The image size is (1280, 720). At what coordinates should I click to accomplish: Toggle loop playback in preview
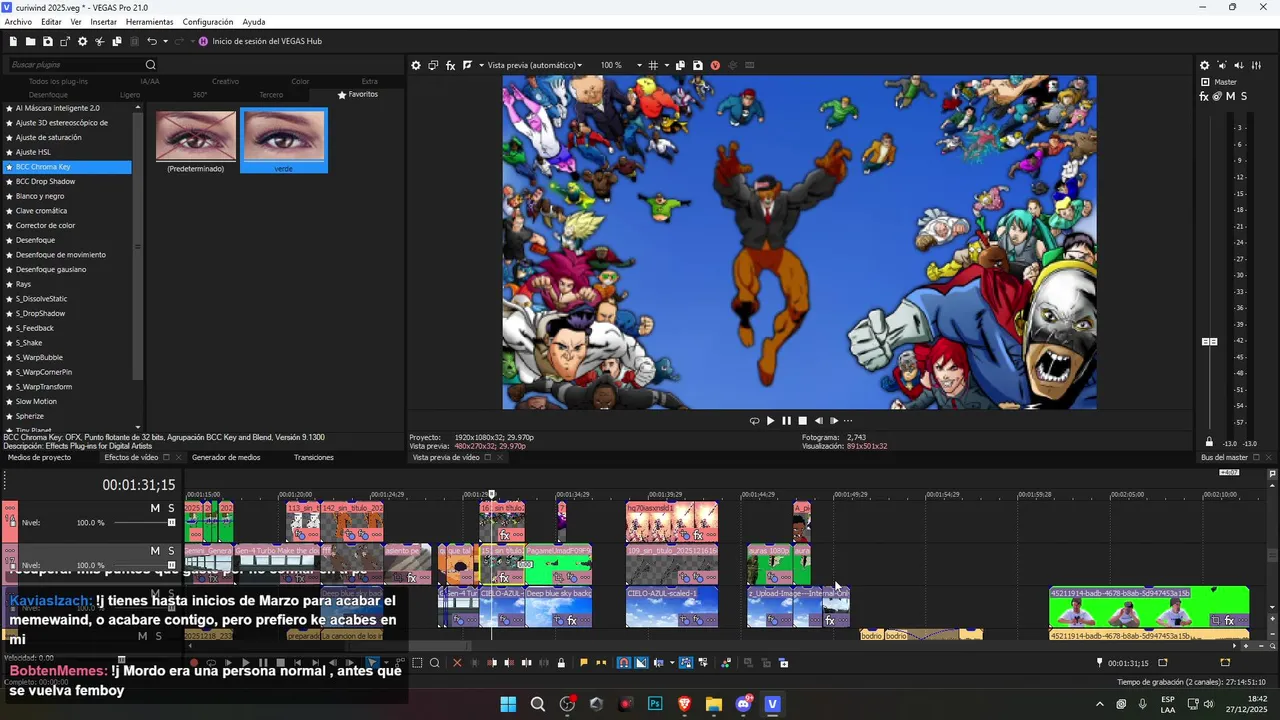pos(754,421)
